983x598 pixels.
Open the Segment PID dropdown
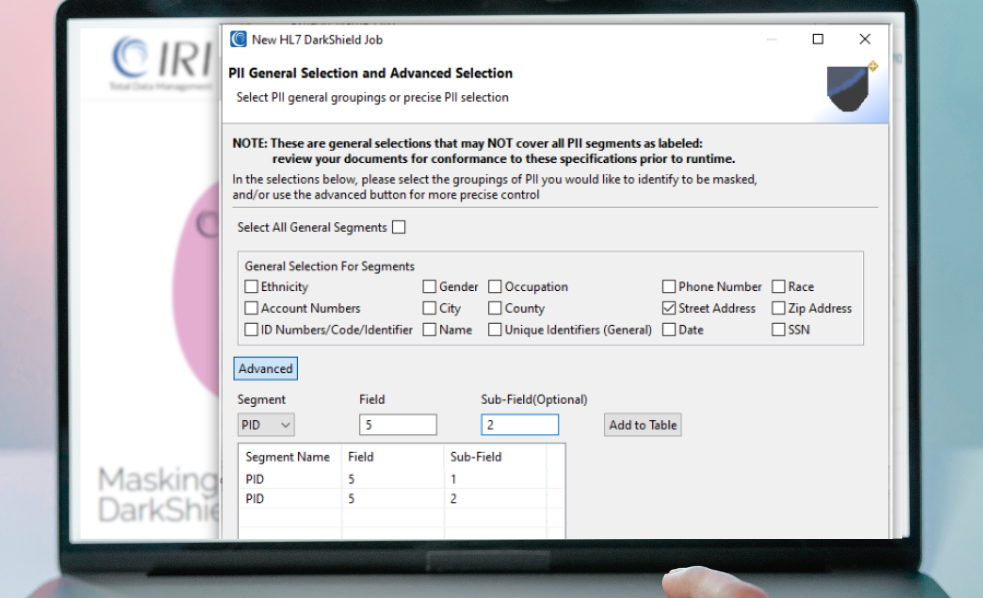266,425
